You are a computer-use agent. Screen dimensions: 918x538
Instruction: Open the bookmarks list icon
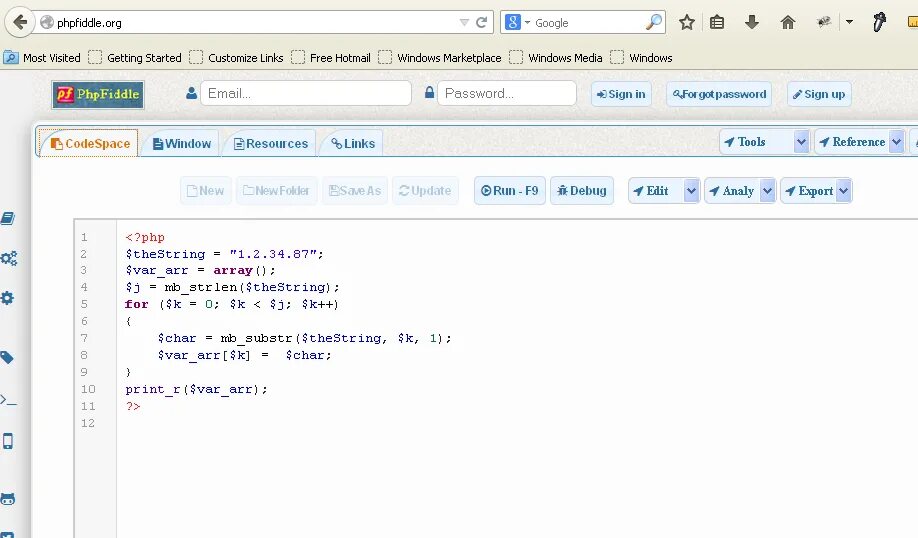pyautogui.click(x=717, y=23)
